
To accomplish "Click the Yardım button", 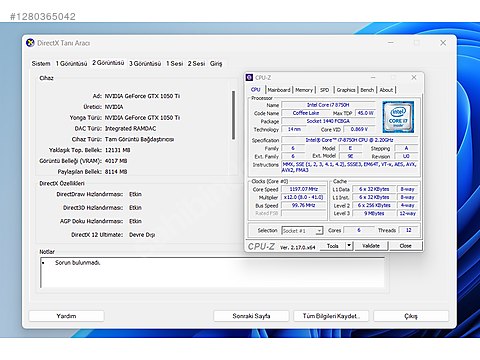I will point(66,316).
